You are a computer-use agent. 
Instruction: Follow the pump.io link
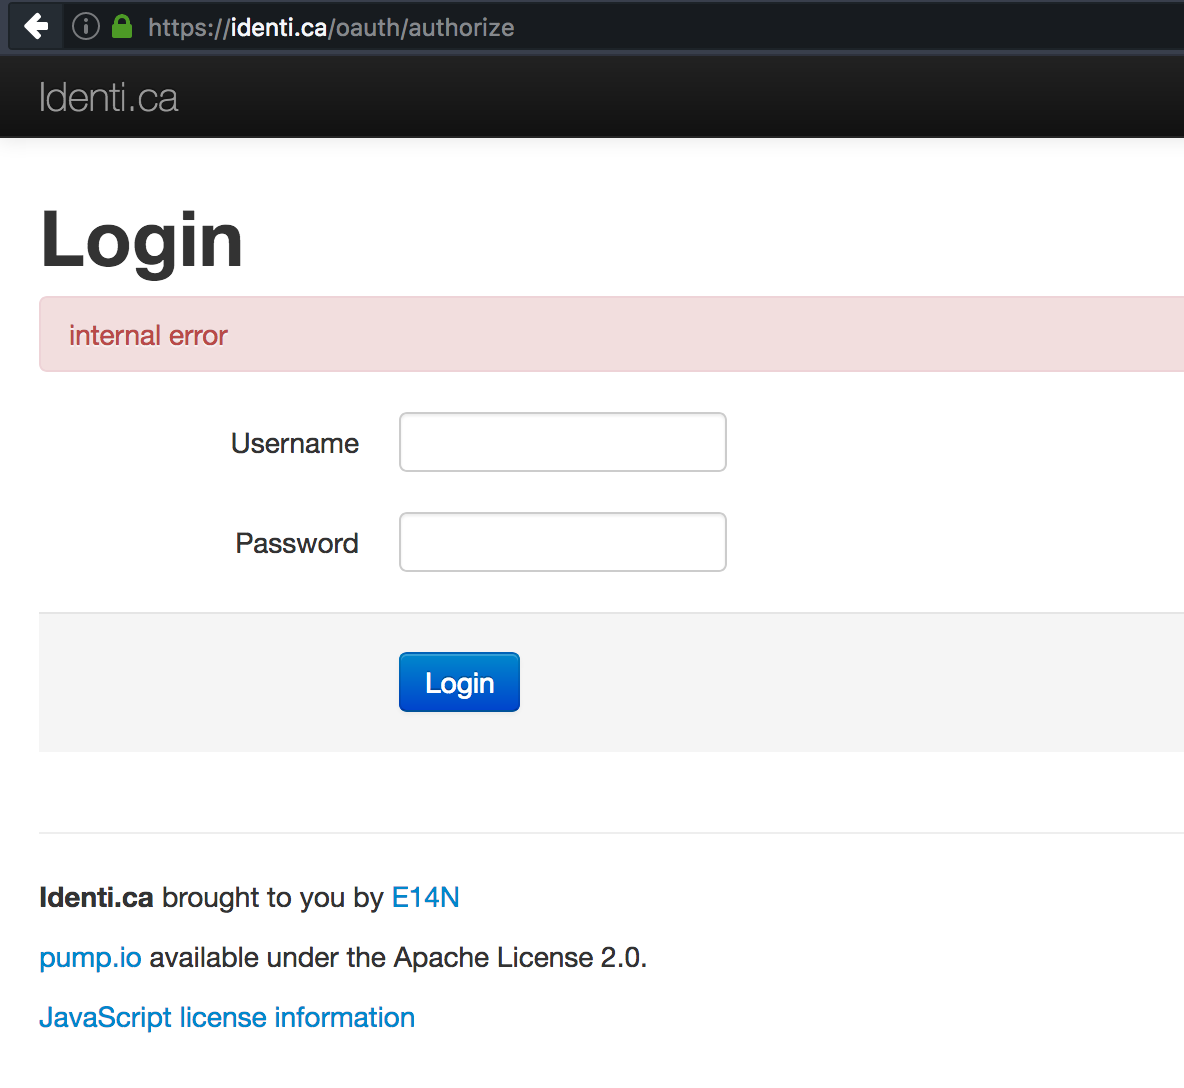90,958
